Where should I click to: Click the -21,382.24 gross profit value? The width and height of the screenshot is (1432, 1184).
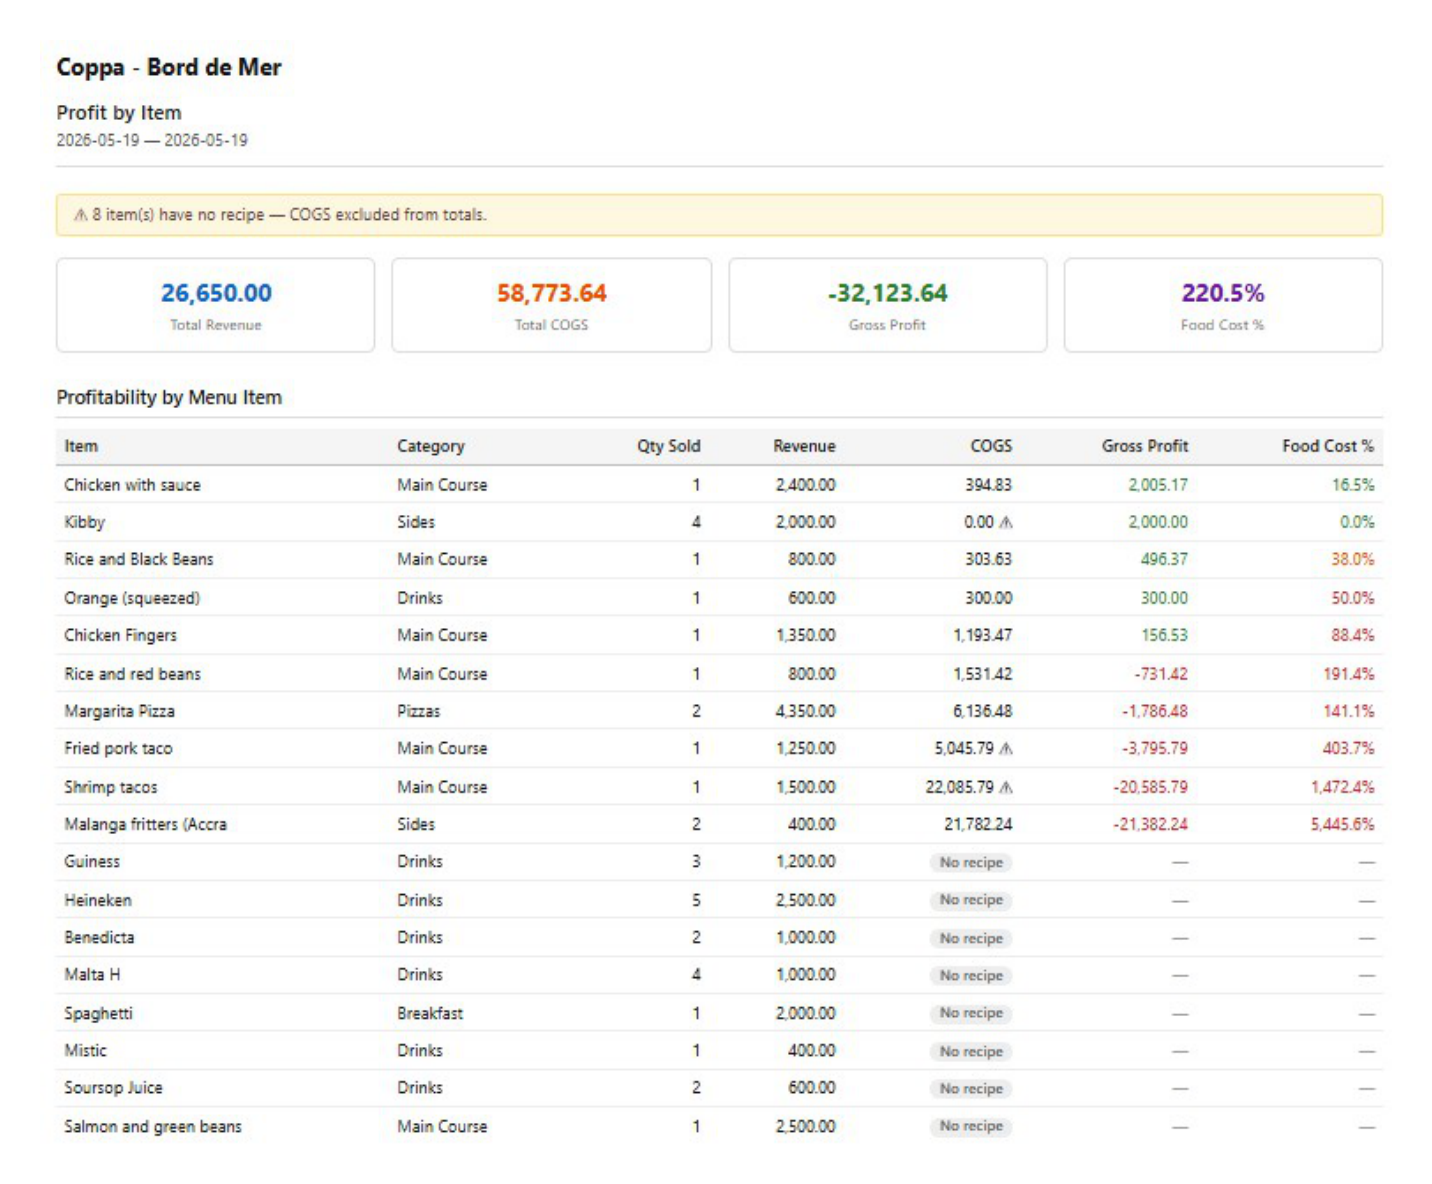[1150, 824]
